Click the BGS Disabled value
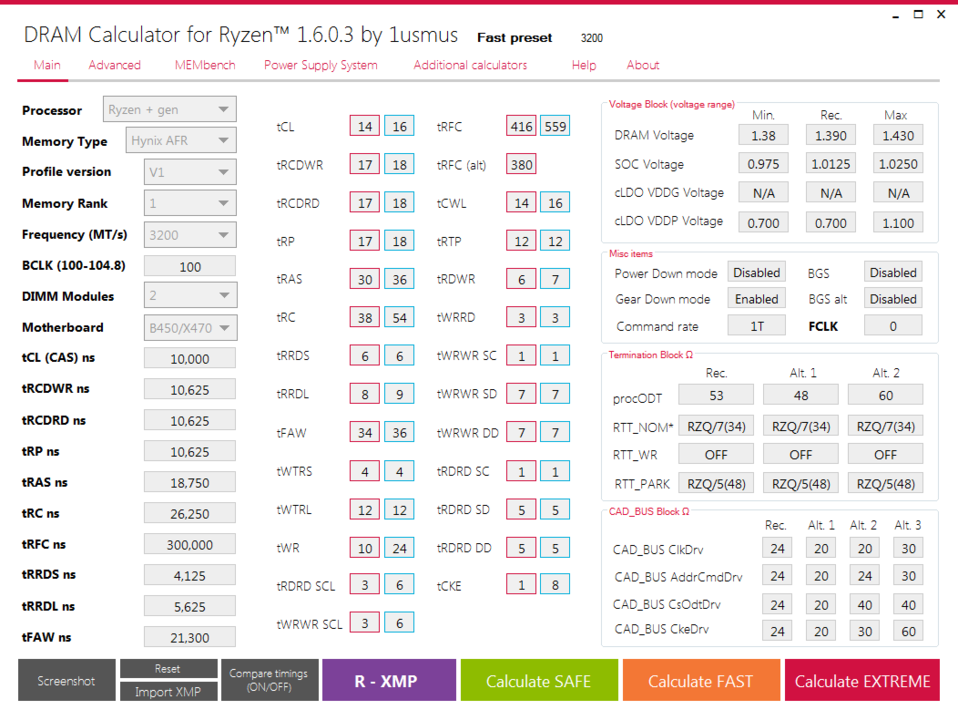This screenshot has width=958, height=720. click(x=893, y=272)
